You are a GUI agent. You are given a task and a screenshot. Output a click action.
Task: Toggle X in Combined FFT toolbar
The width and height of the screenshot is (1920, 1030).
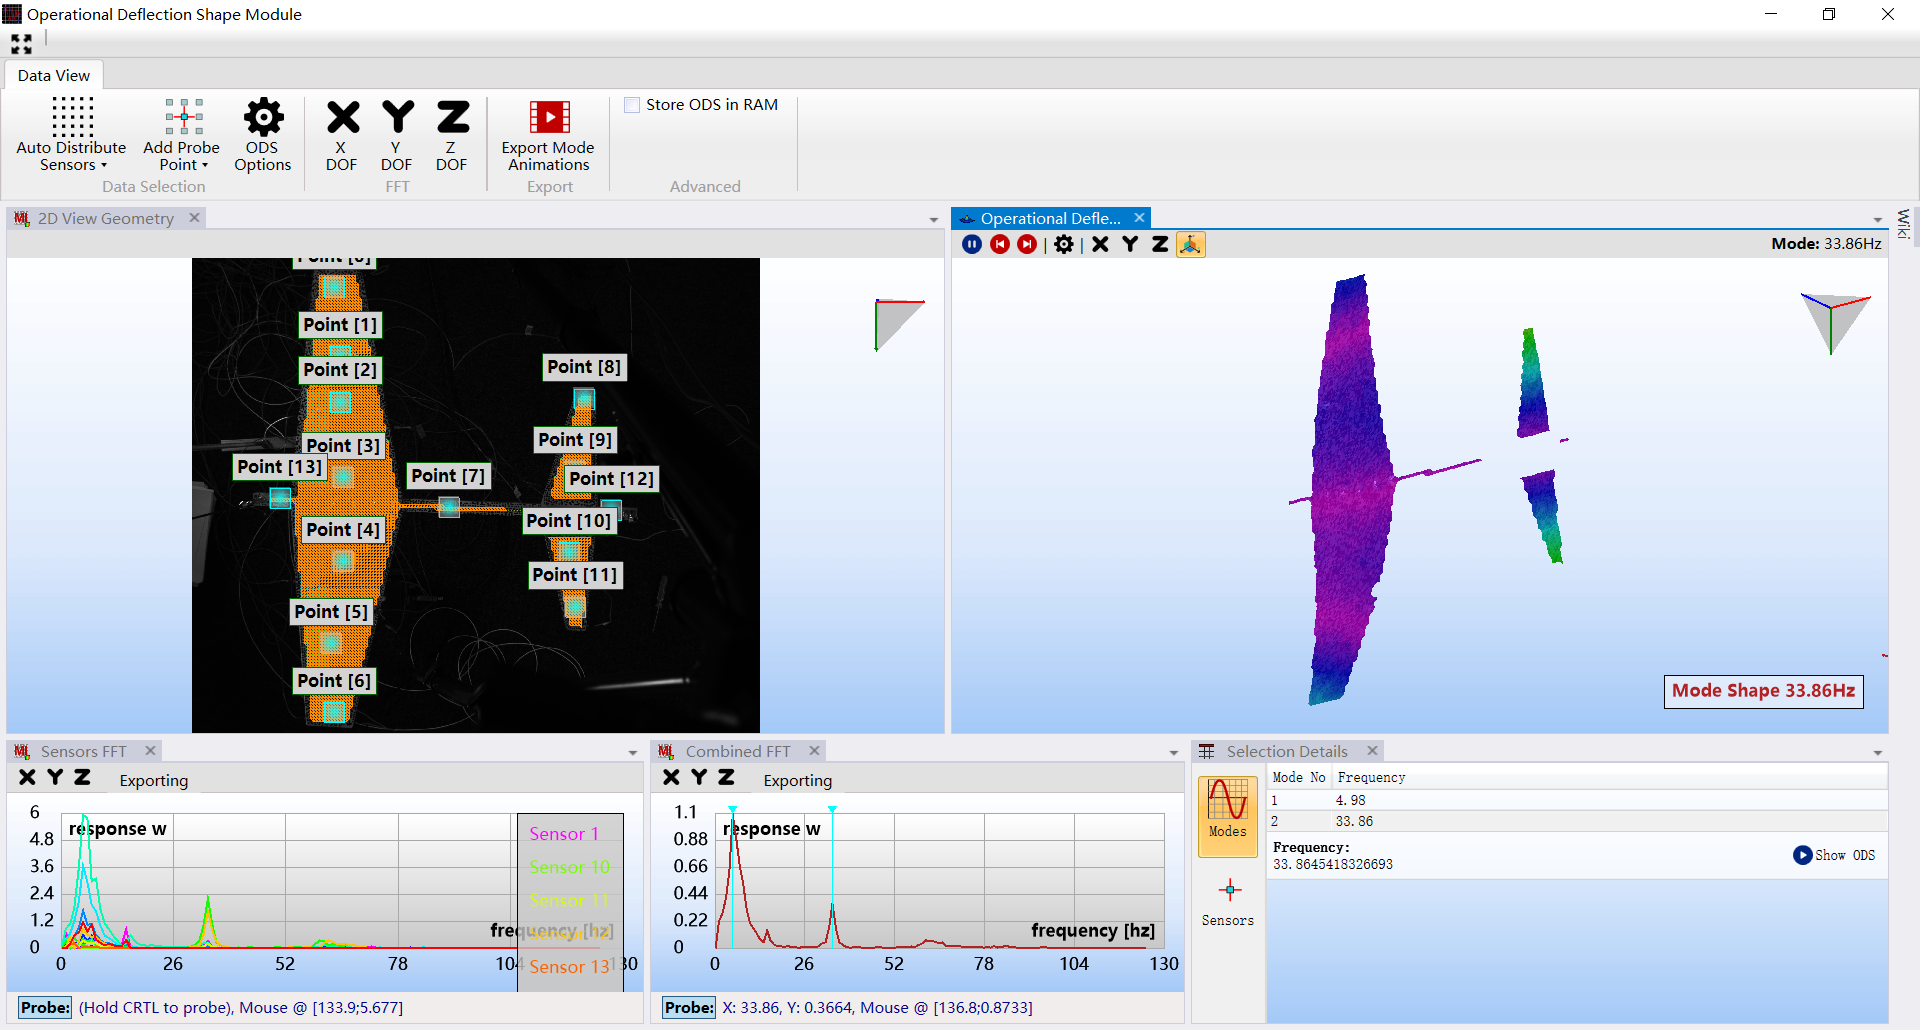click(671, 777)
